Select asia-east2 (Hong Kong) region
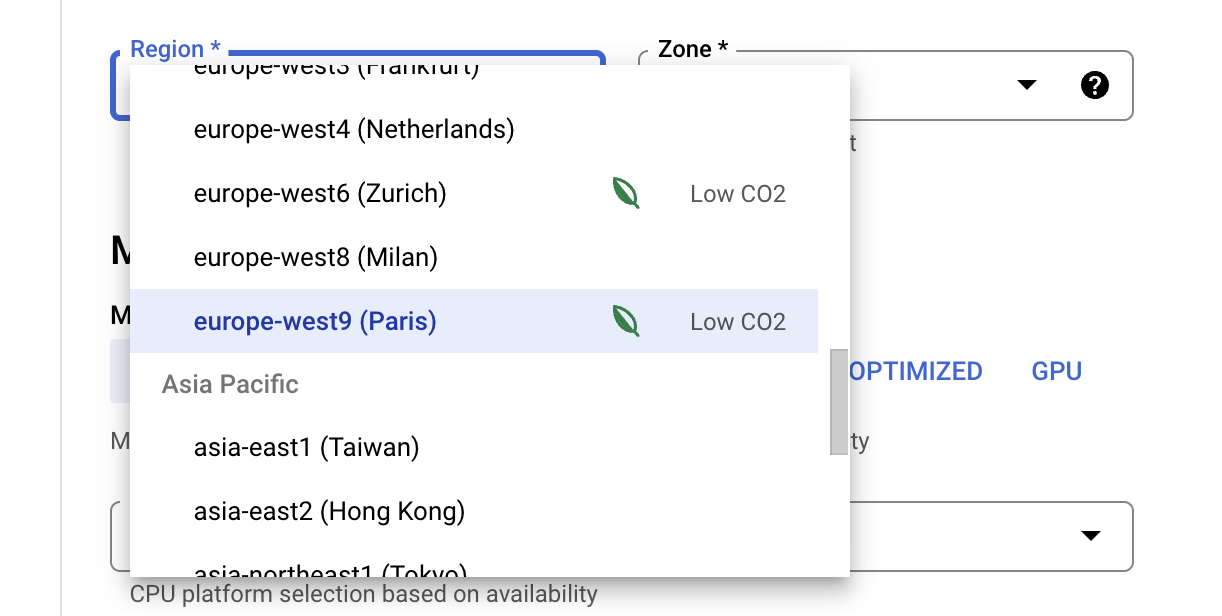 coord(474,511)
